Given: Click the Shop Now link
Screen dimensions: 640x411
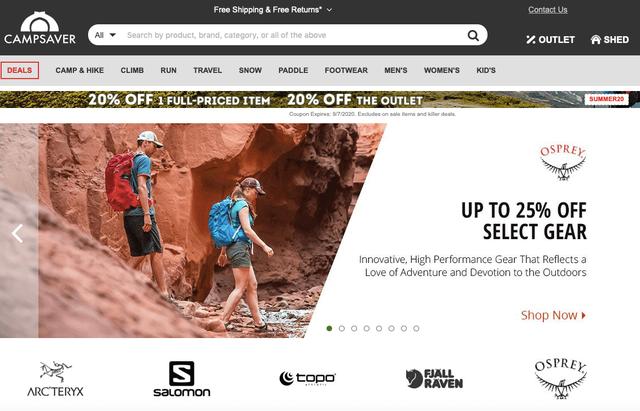Looking at the screenshot, I should pos(553,315).
